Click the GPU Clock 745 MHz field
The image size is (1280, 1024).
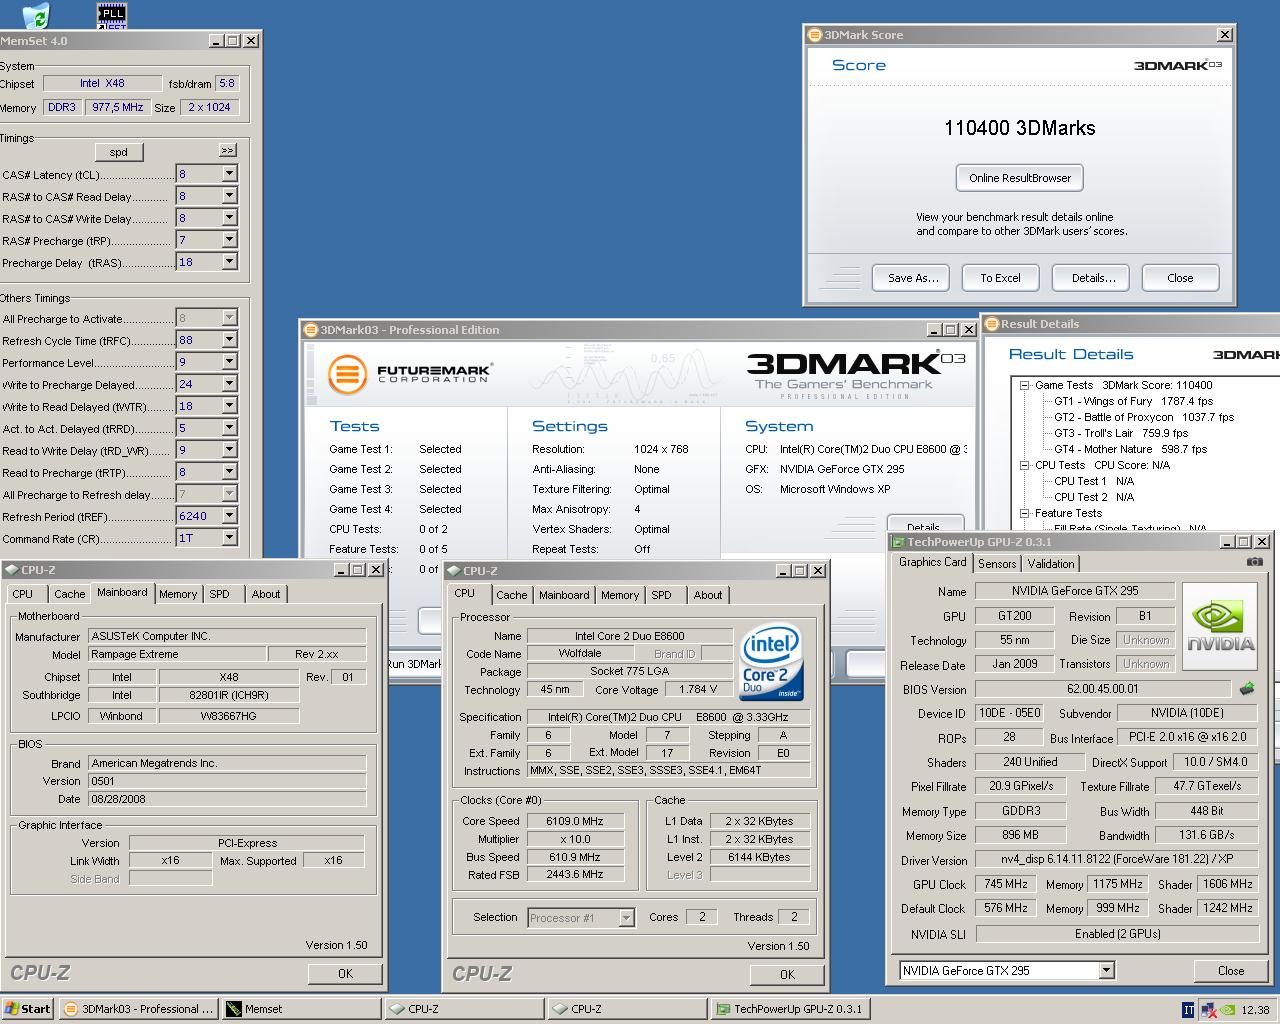click(1005, 884)
